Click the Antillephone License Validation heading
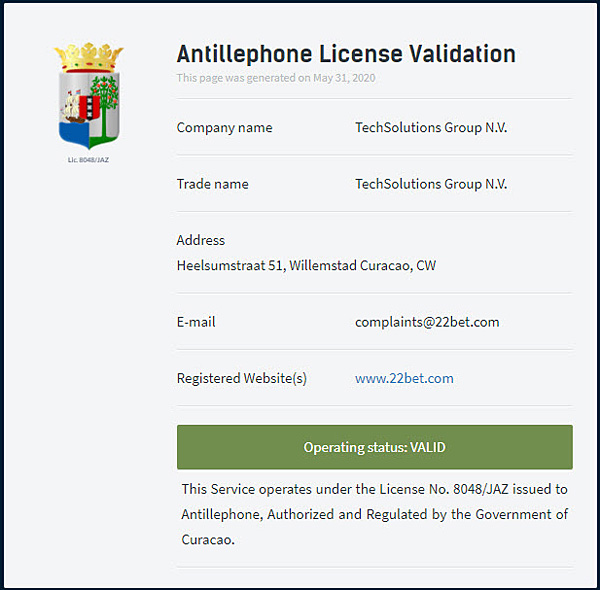The width and height of the screenshot is (600, 590). (346, 54)
